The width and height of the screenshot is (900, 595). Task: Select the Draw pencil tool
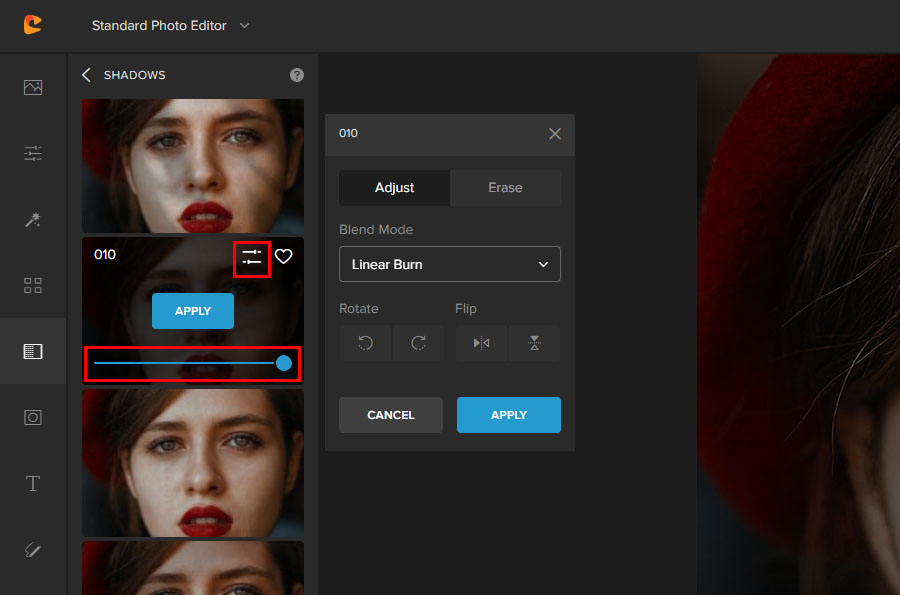click(x=33, y=549)
